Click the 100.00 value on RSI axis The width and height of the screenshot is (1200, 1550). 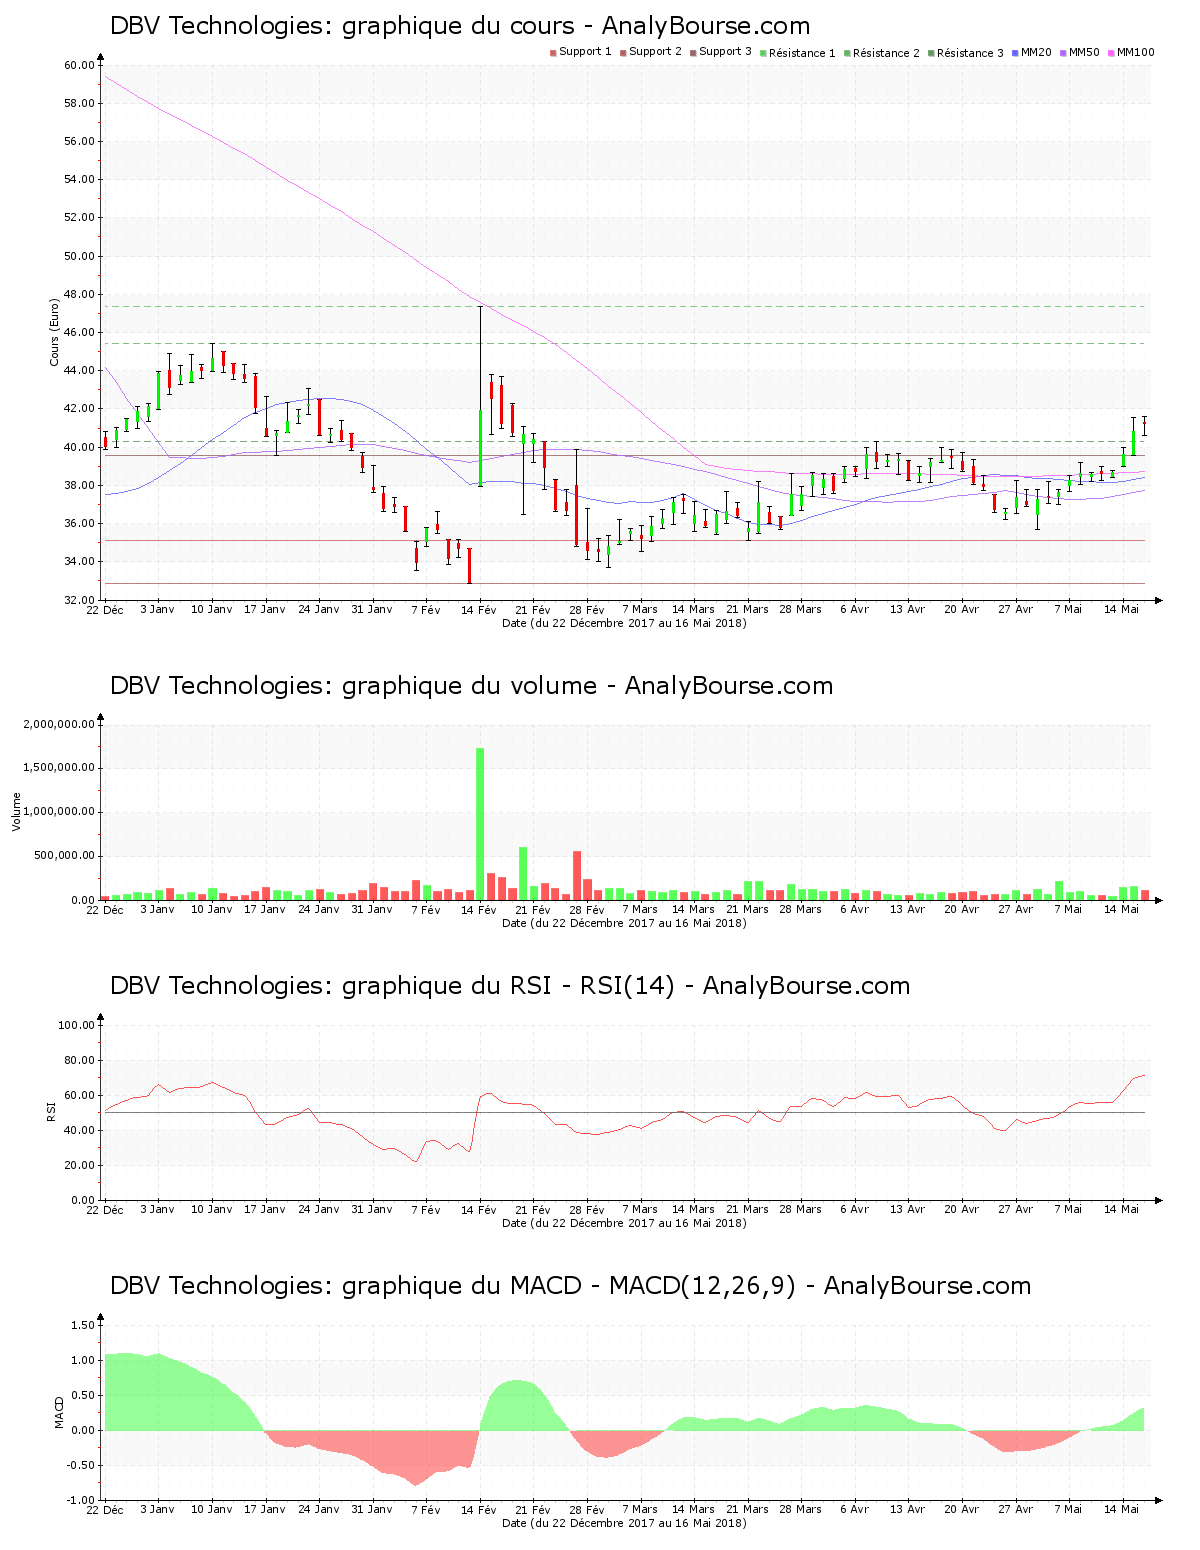coord(76,1025)
